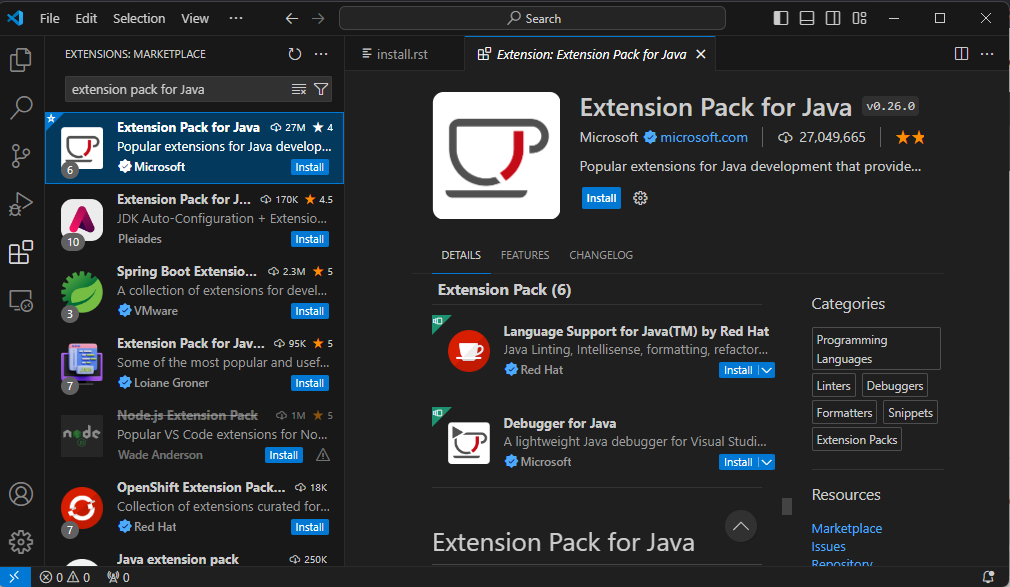Open the Explorer view in activity bar
Image resolution: width=1010 pixels, height=587 pixels.
(x=21, y=60)
